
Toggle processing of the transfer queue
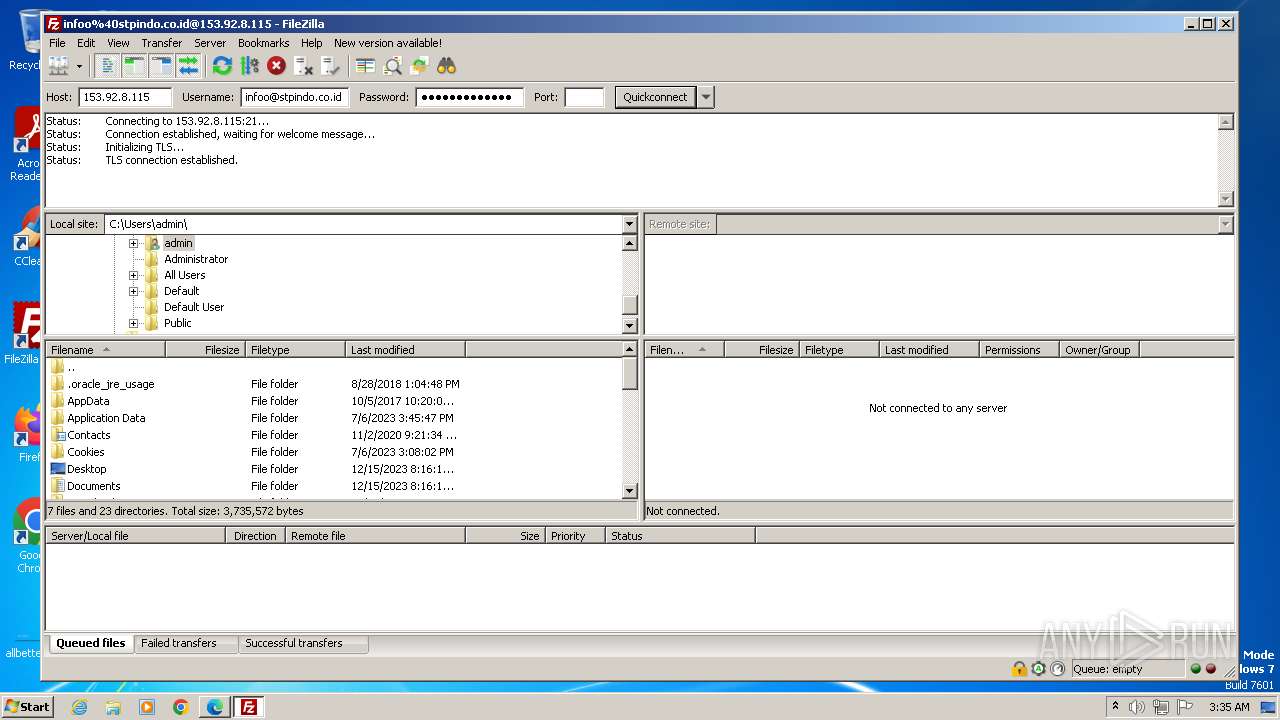pos(249,66)
